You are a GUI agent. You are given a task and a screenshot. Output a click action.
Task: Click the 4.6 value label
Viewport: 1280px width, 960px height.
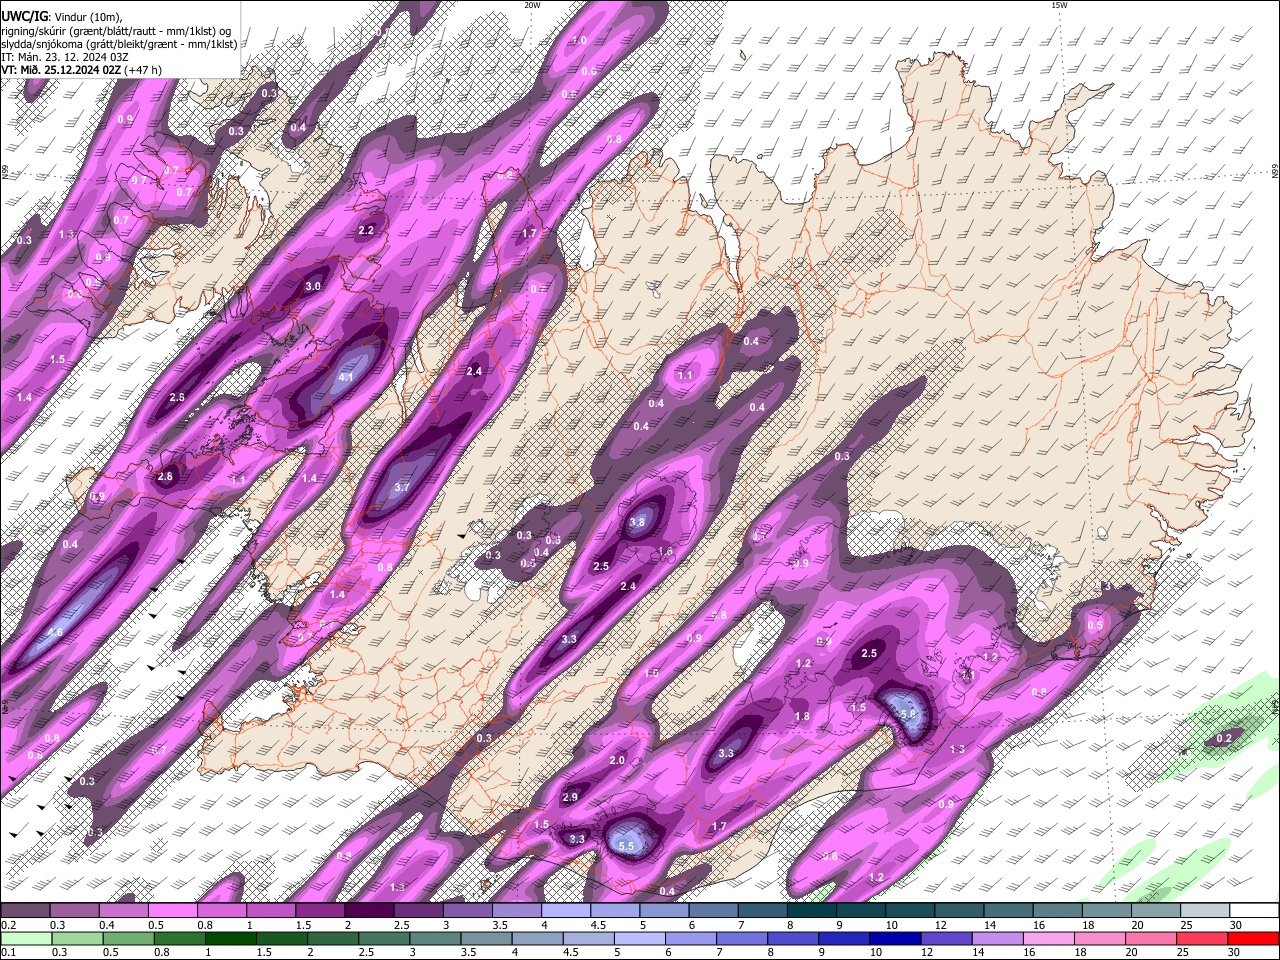pyautogui.click(x=55, y=633)
